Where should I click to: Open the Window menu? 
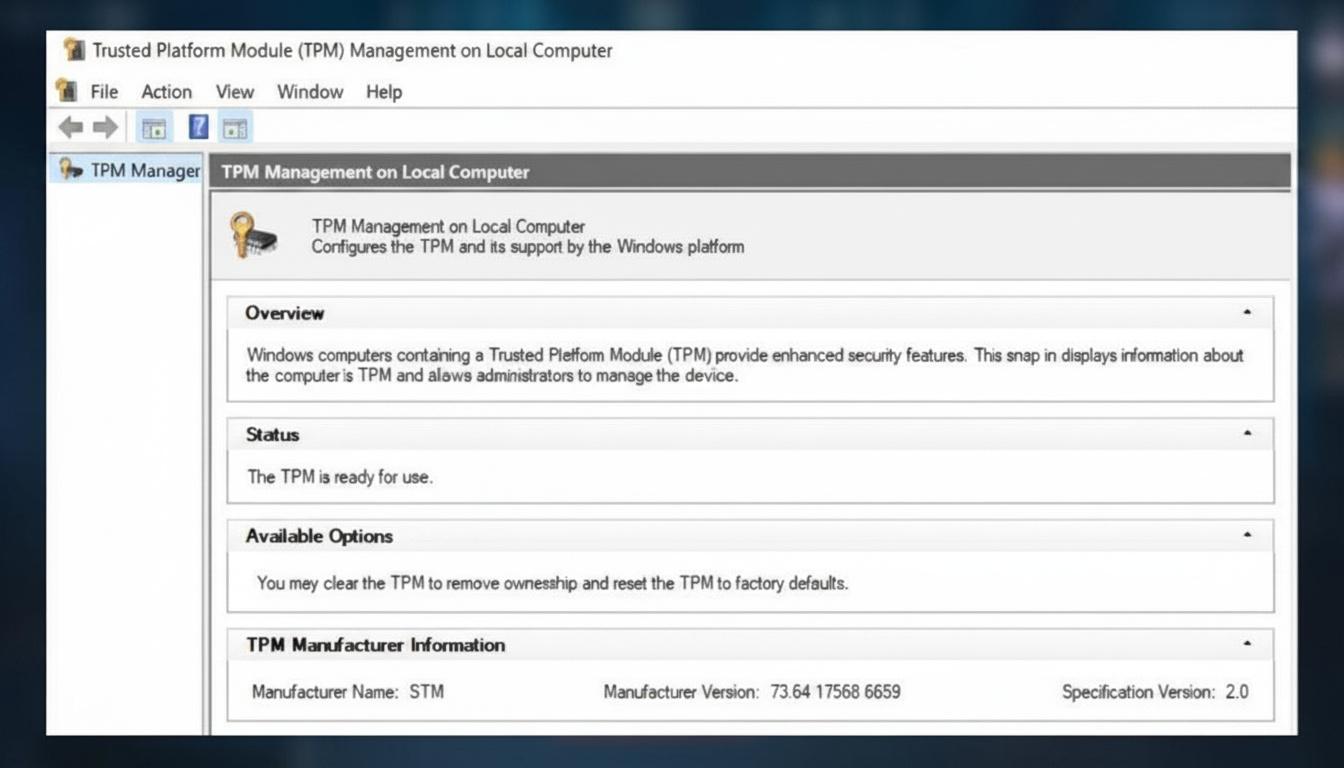pyautogui.click(x=310, y=92)
